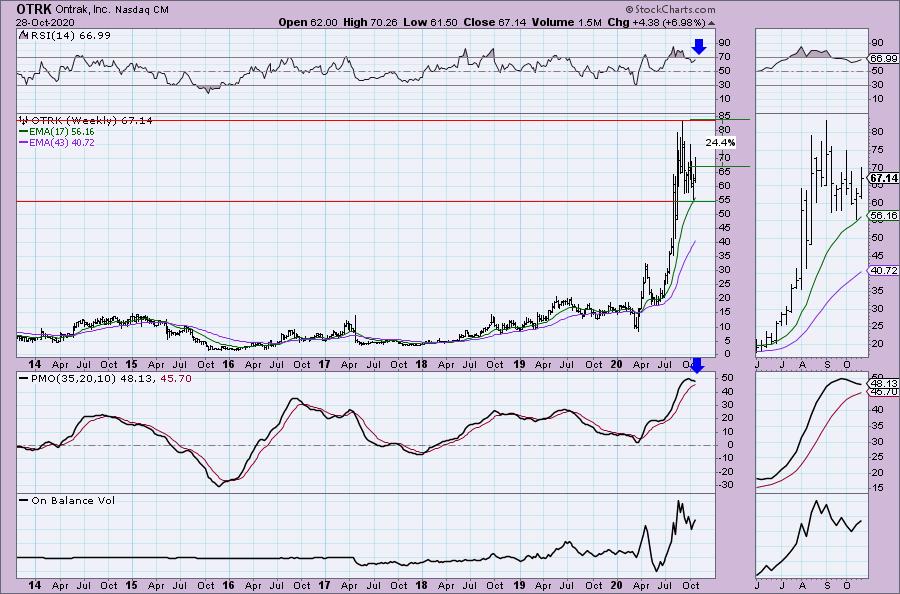Viewport: 900px width, 594px height.
Task: Click the black On Balance Vol swatch
Action: click(x=24, y=500)
